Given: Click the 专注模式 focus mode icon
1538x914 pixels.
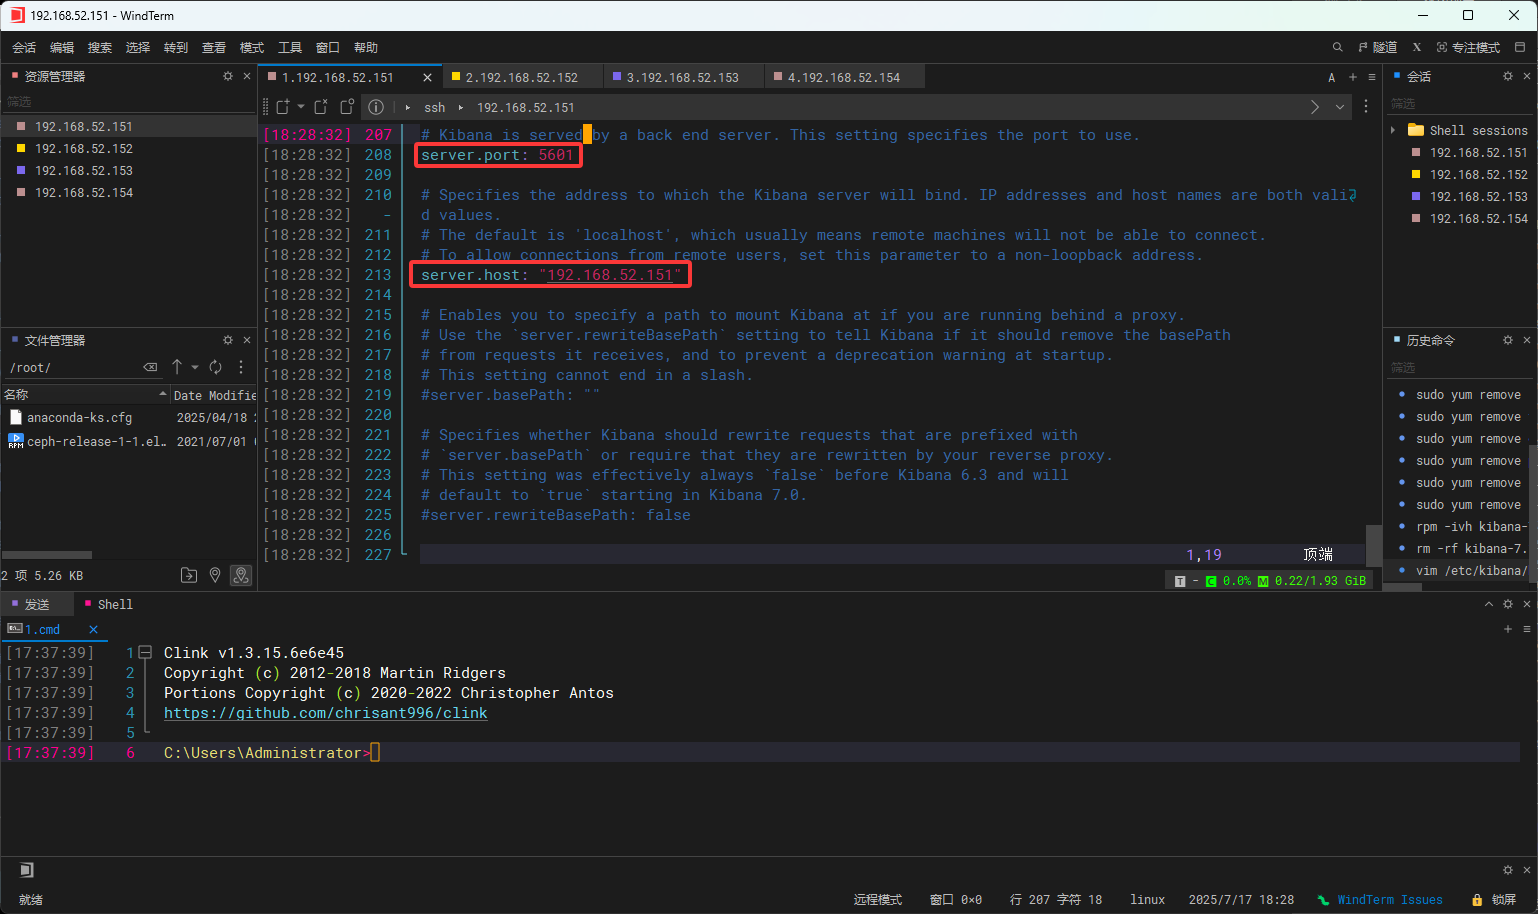Looking at the screenshot, I should click(x=1463, y=47).
